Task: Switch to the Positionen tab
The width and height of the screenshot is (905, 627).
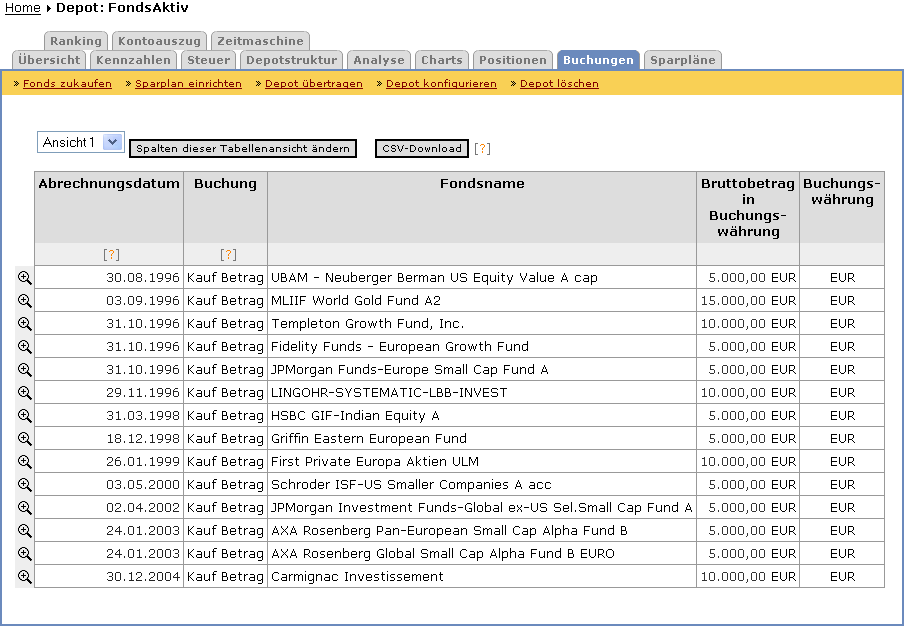Action: click(512, 60)
